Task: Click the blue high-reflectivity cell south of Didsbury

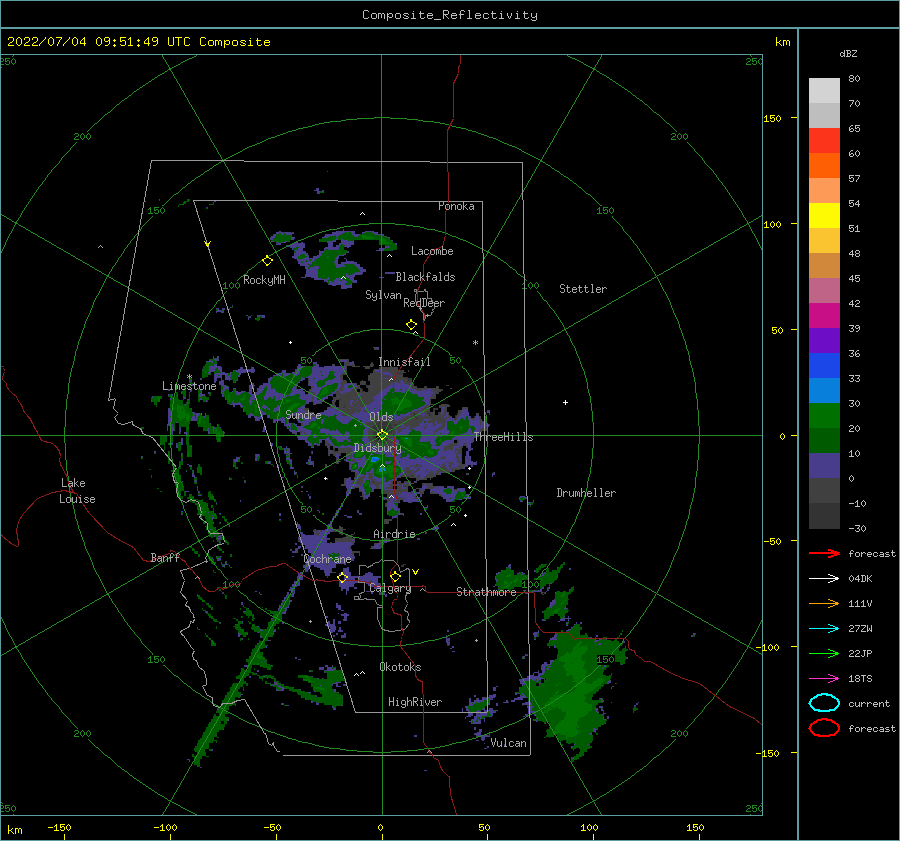Action: [x=375, y=460]
